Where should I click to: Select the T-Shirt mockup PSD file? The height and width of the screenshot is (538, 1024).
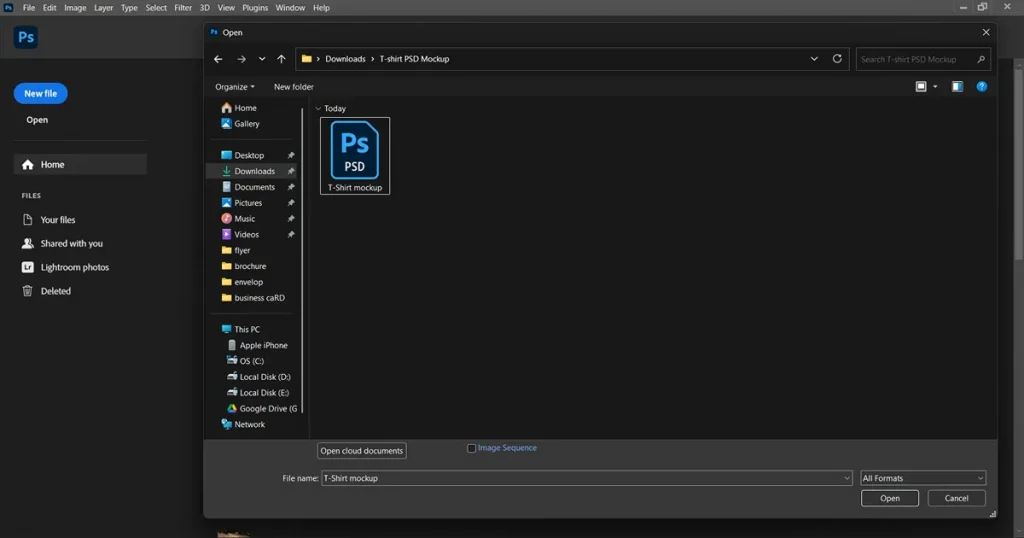point(355,156)
